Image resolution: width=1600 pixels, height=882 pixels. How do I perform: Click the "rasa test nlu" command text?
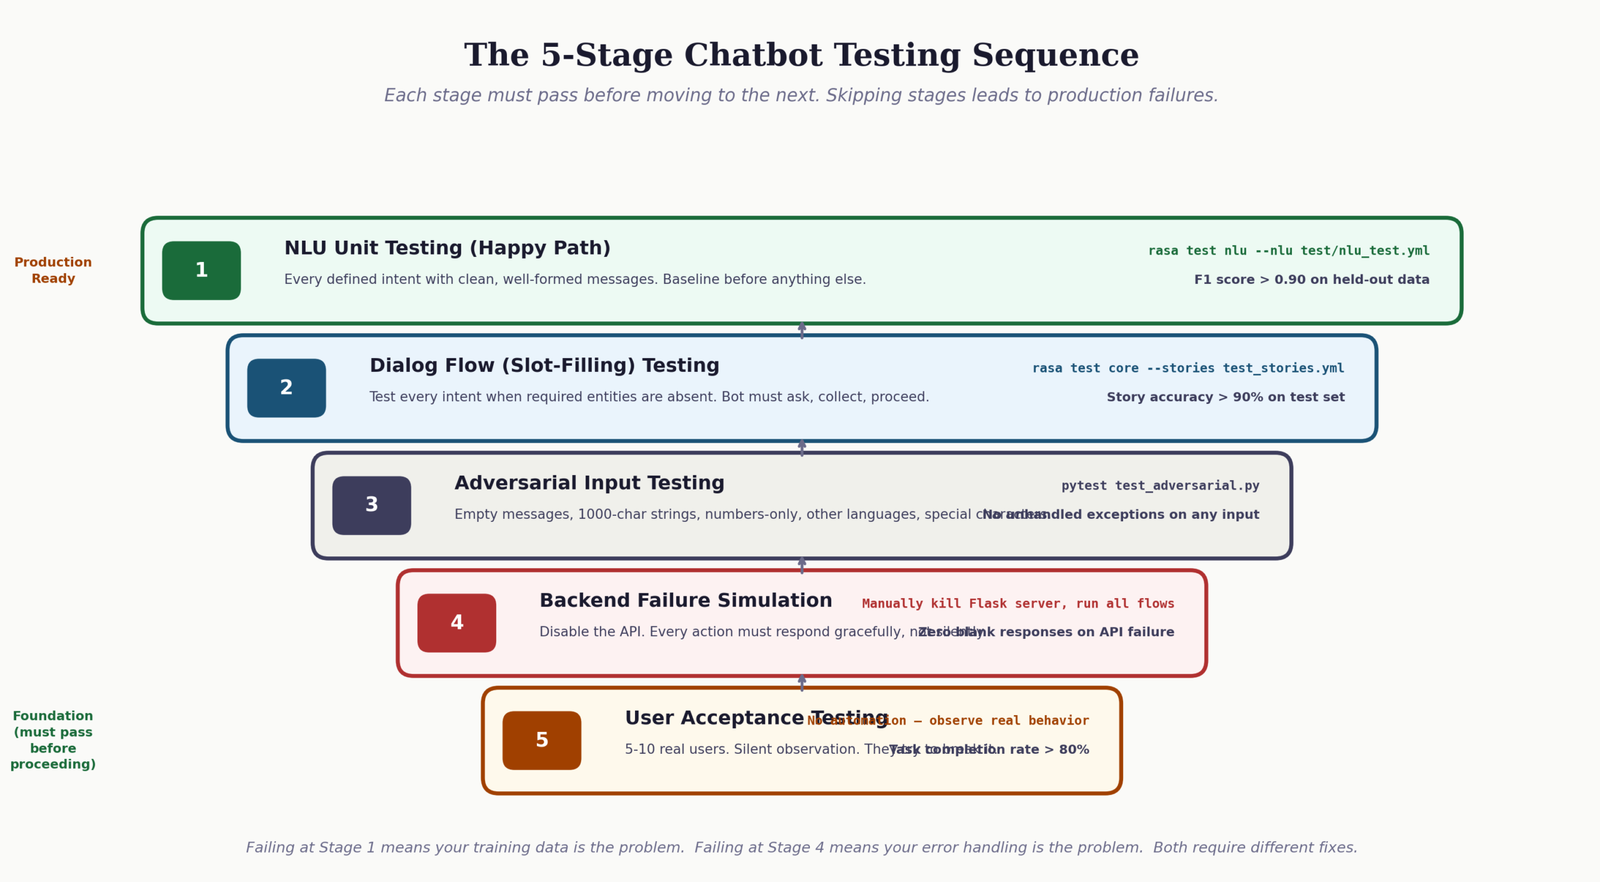click(x=1288, y=251)
